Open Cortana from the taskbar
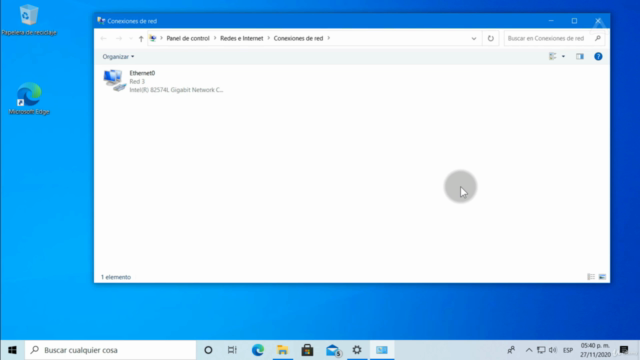Screen dimensions: 640x360 [x=208, y=350]
